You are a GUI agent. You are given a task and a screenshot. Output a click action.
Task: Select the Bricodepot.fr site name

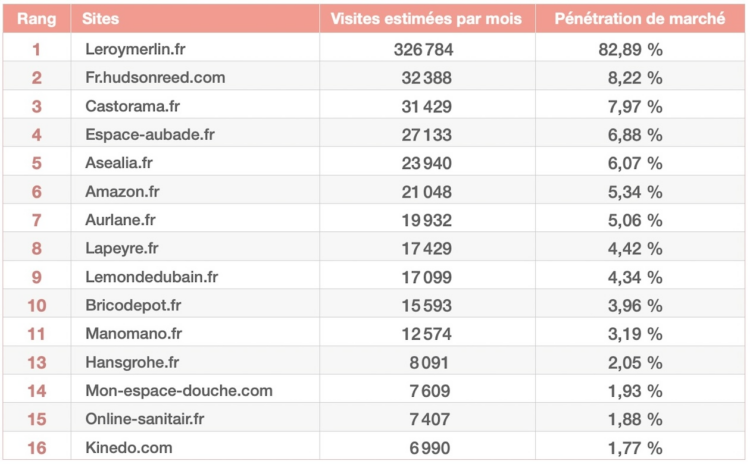pos(133,305)
